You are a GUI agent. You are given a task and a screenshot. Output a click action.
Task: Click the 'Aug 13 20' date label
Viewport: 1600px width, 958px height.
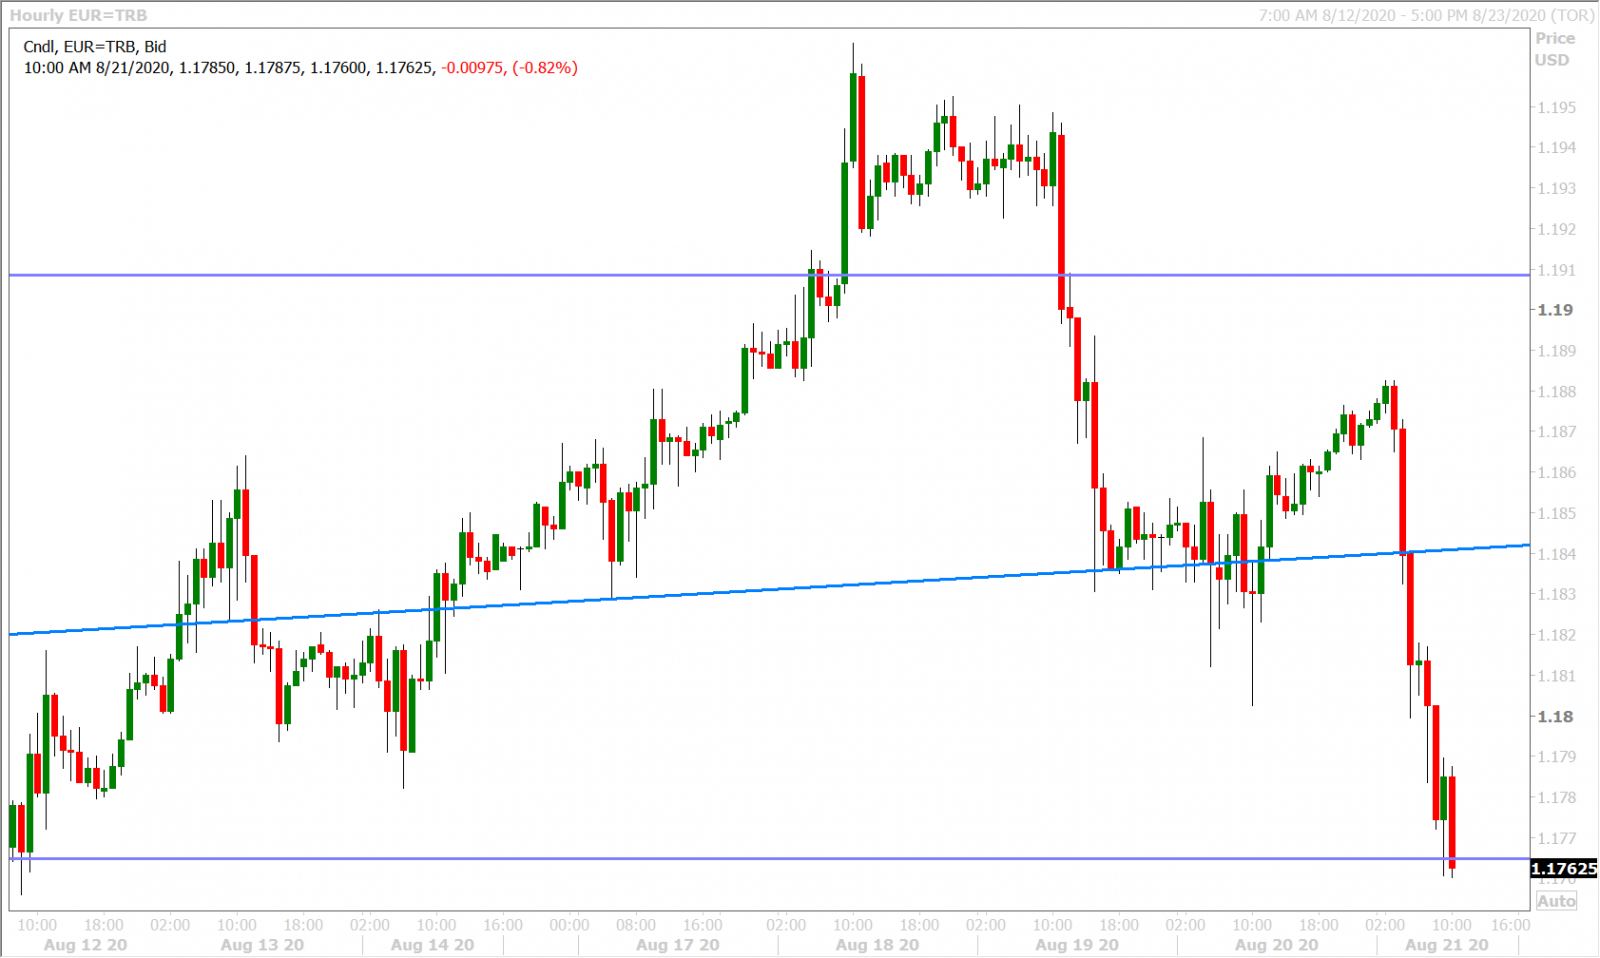[x=262, y=945]
